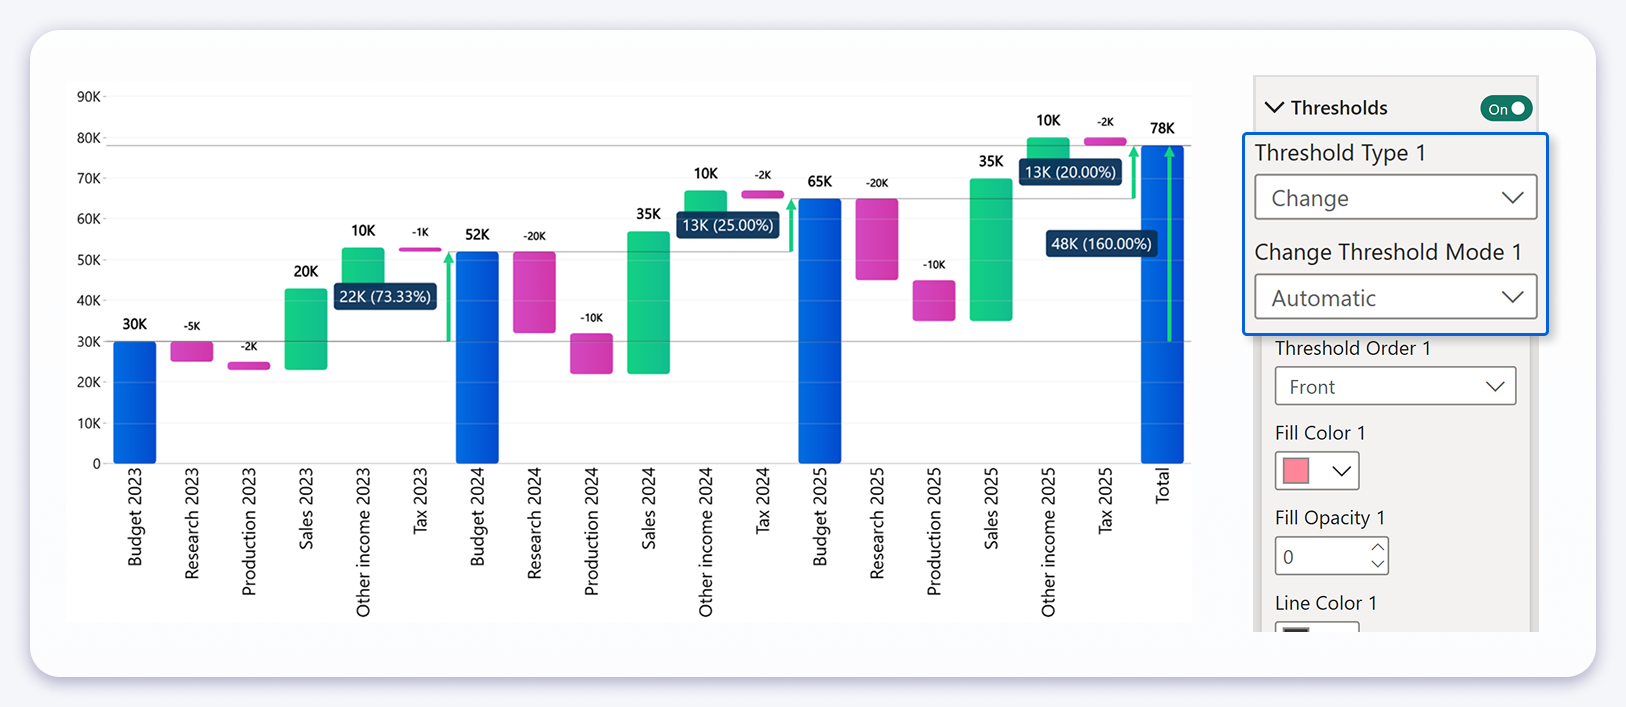Open the Change Threshold Mode 1 dropdown
Image resolution: width=1626 pixels, height=707 pixels.
click(1395, 298)
